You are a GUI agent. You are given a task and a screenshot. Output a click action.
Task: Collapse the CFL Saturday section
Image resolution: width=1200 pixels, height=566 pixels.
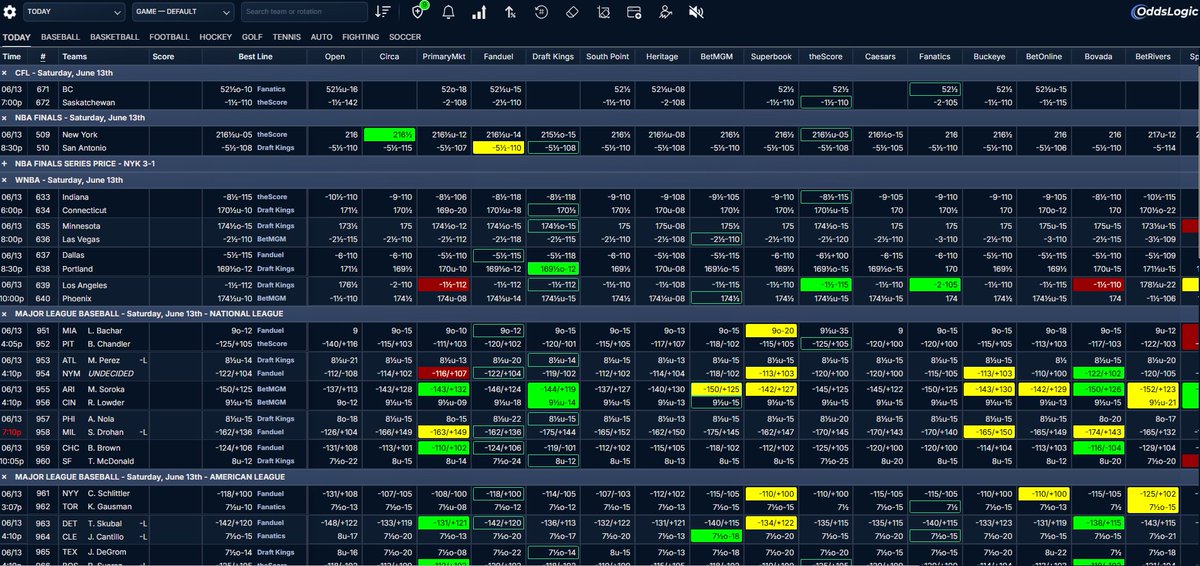(x=5, y=73)
